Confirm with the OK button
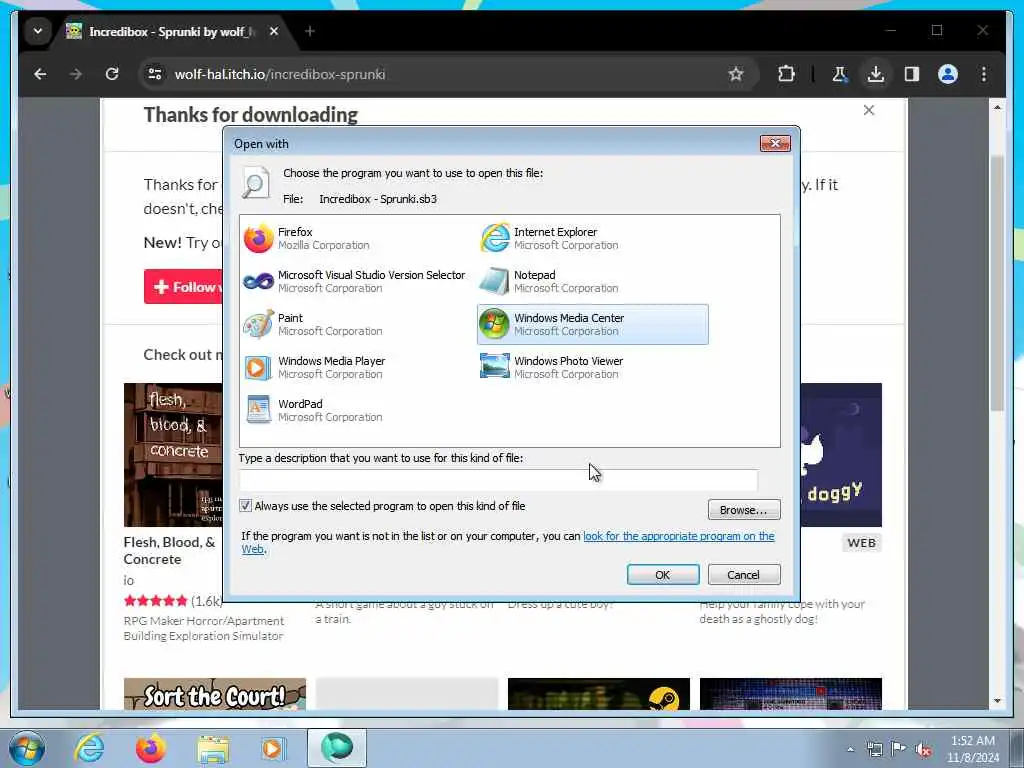This screenshot has width=1024, height=768. coord(662,575)
